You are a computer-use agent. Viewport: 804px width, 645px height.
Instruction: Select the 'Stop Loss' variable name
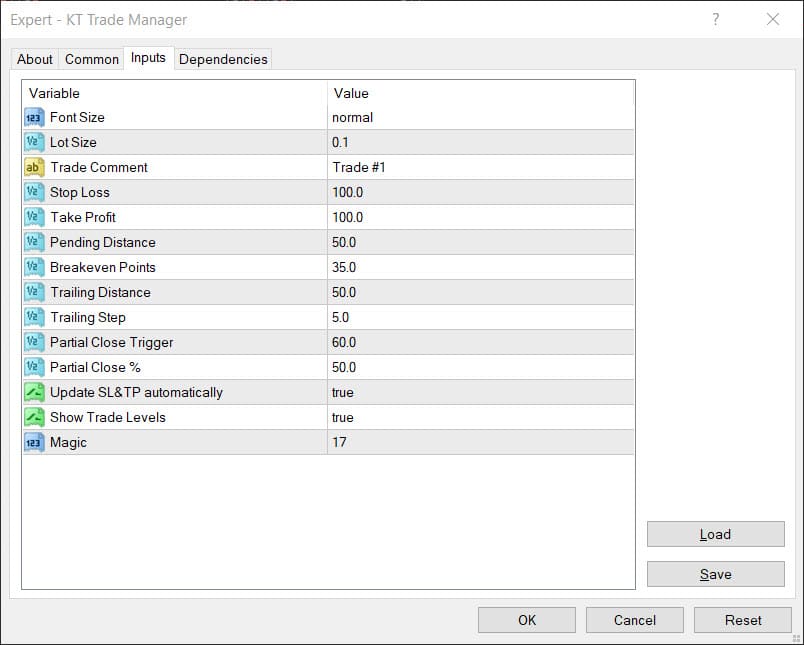tap(79, 192)
